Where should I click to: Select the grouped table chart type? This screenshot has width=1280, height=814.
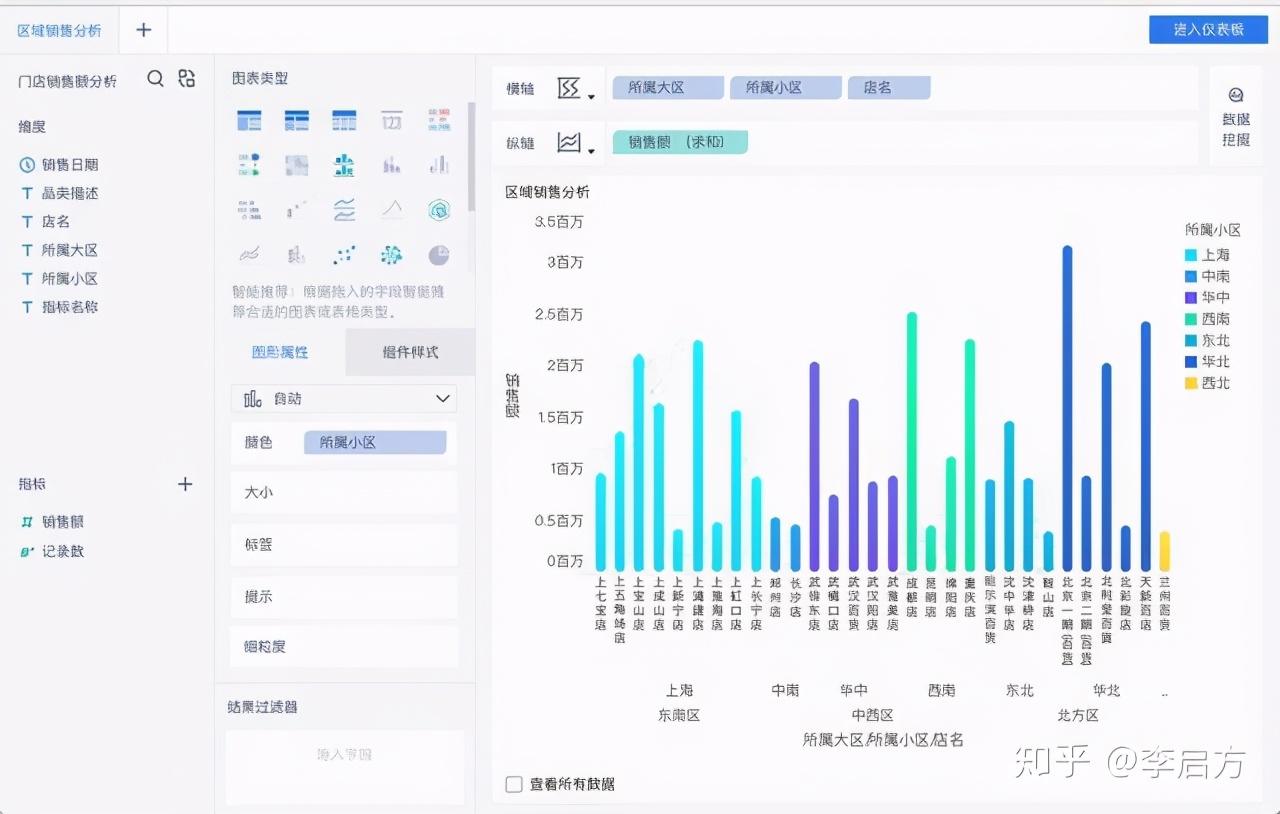[x=296, y=120]
